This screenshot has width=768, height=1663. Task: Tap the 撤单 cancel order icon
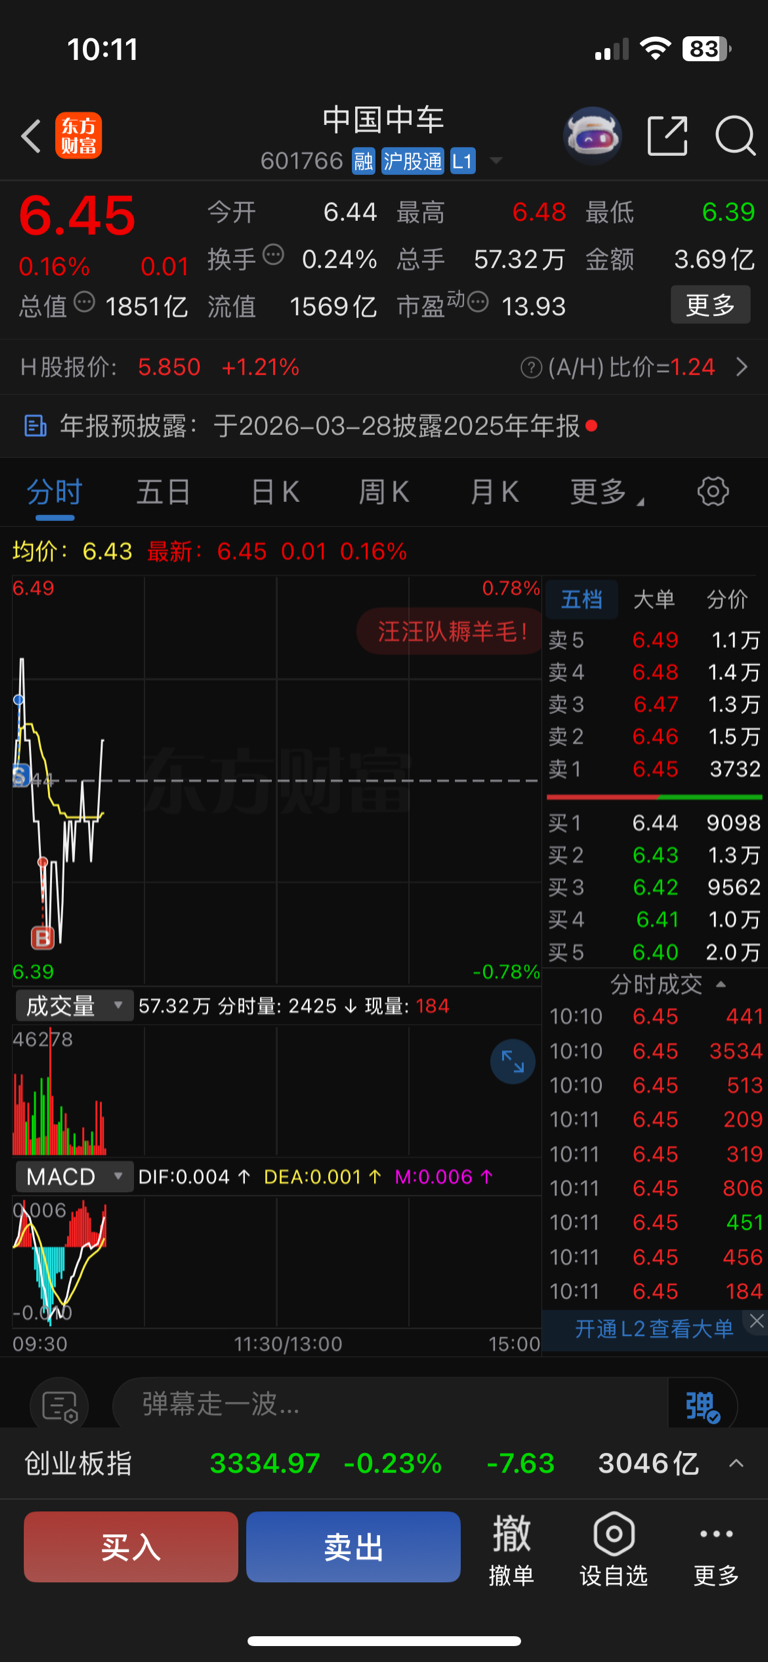coord(512,1549)
